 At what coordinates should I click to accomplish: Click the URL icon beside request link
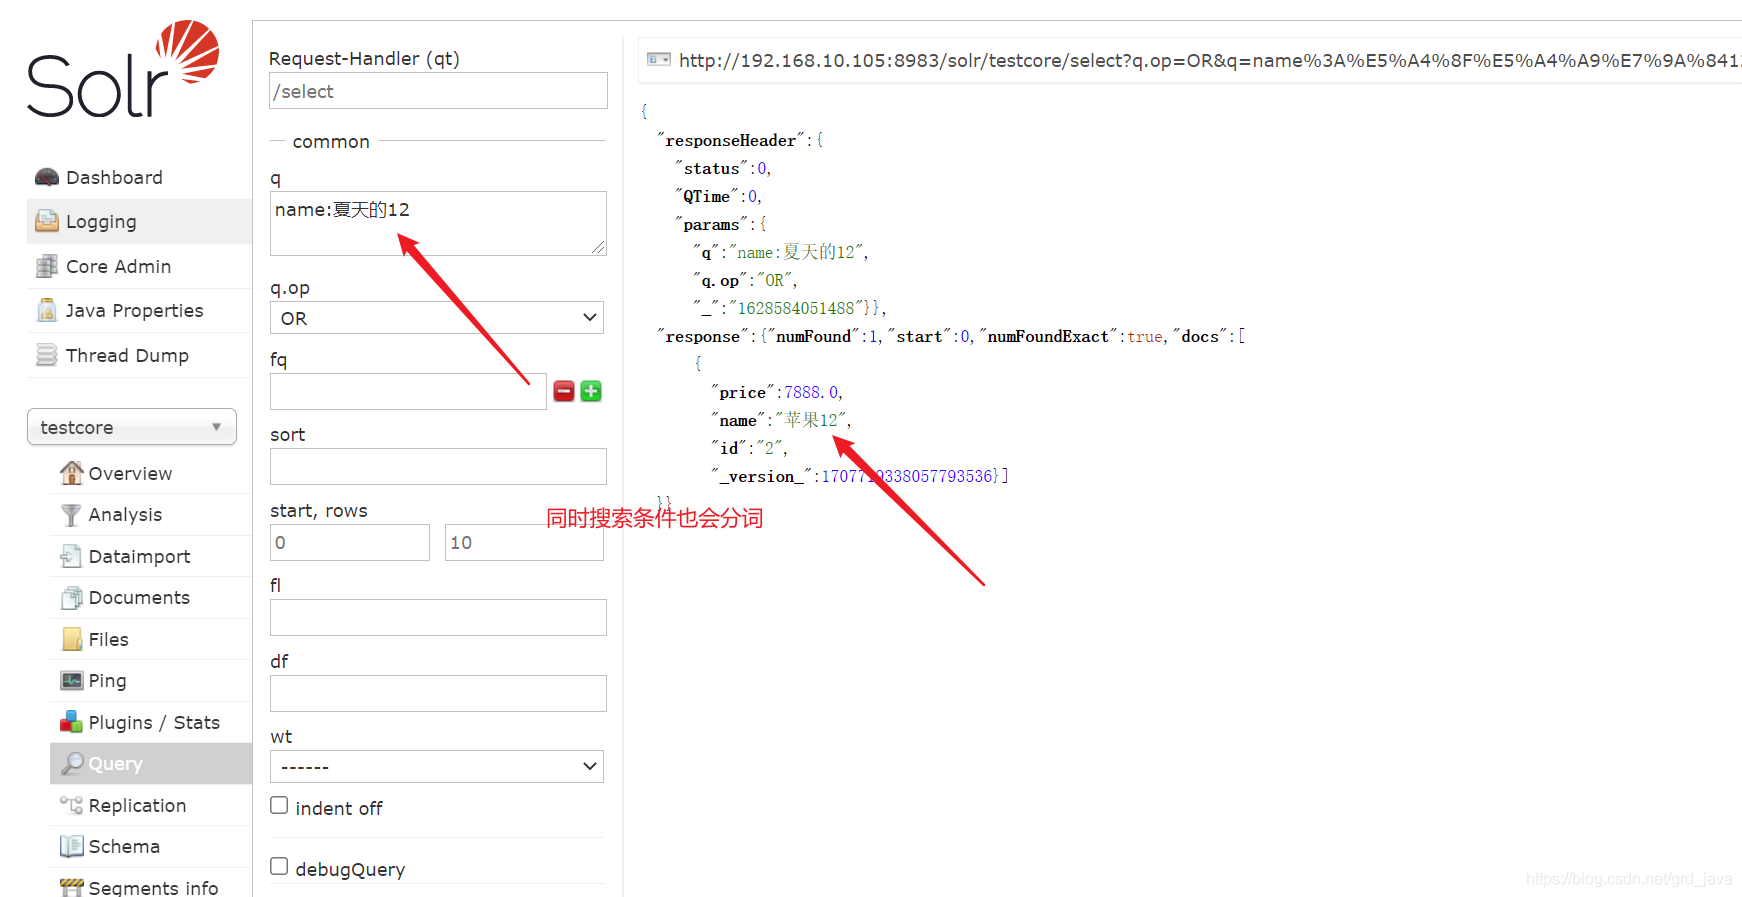(659, 60)
